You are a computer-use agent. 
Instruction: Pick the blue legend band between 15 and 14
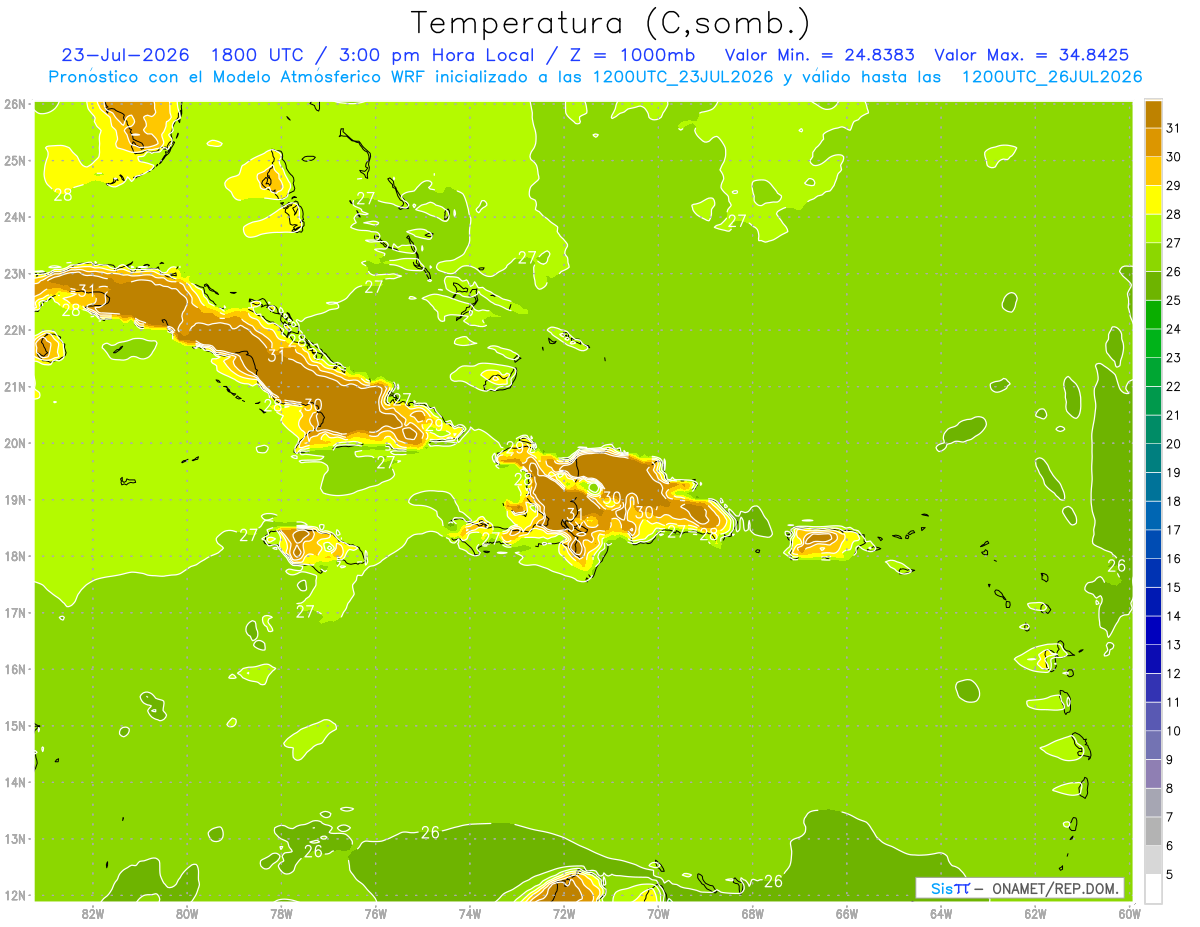pyautogui.click(x=1153, y=601)
